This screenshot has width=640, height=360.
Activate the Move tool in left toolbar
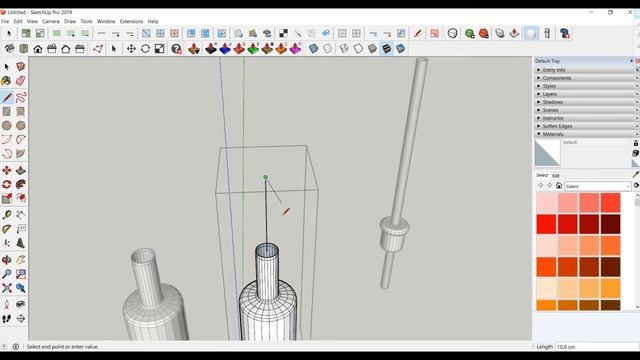click(x=7, y=170)
